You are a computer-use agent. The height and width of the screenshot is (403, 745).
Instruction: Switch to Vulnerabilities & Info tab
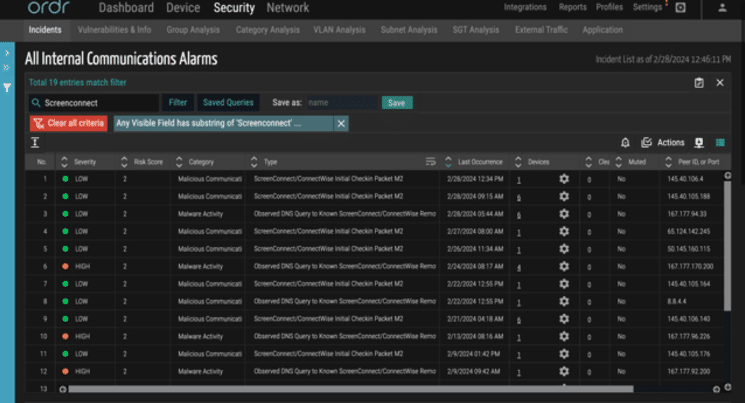[x=114, y=30]
